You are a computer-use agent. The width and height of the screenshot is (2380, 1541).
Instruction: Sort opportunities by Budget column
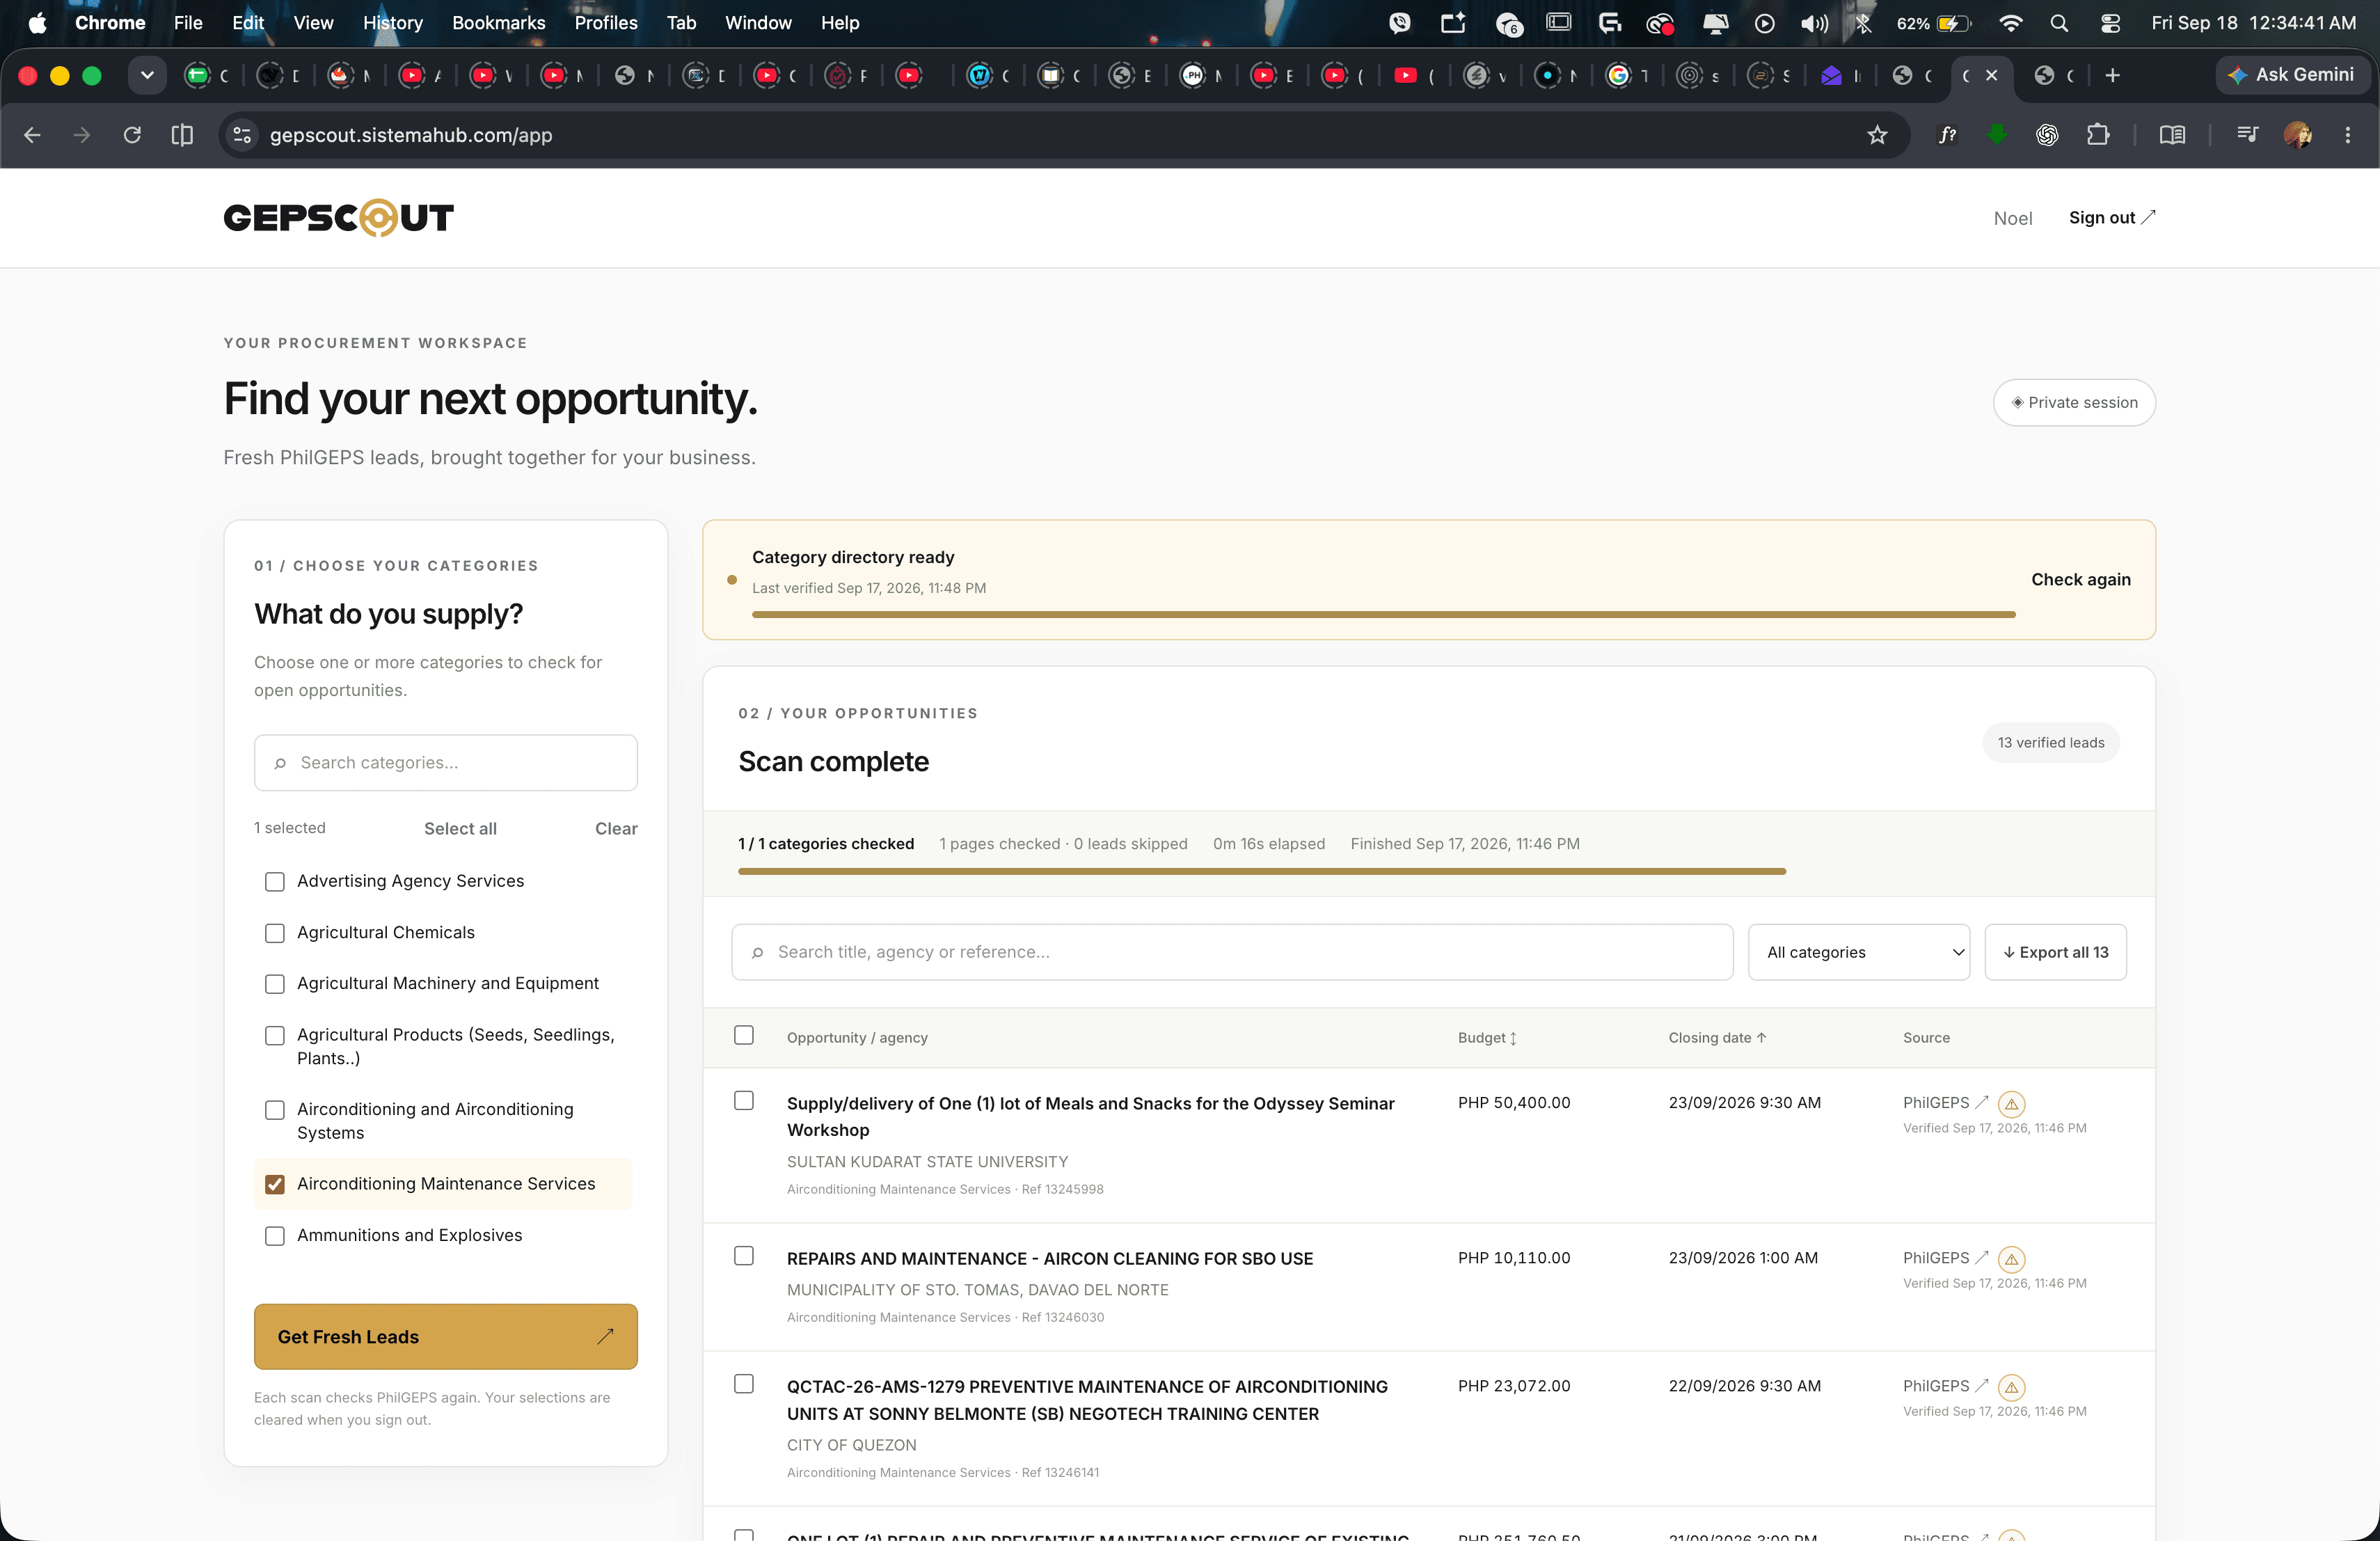point(1487,1038)
